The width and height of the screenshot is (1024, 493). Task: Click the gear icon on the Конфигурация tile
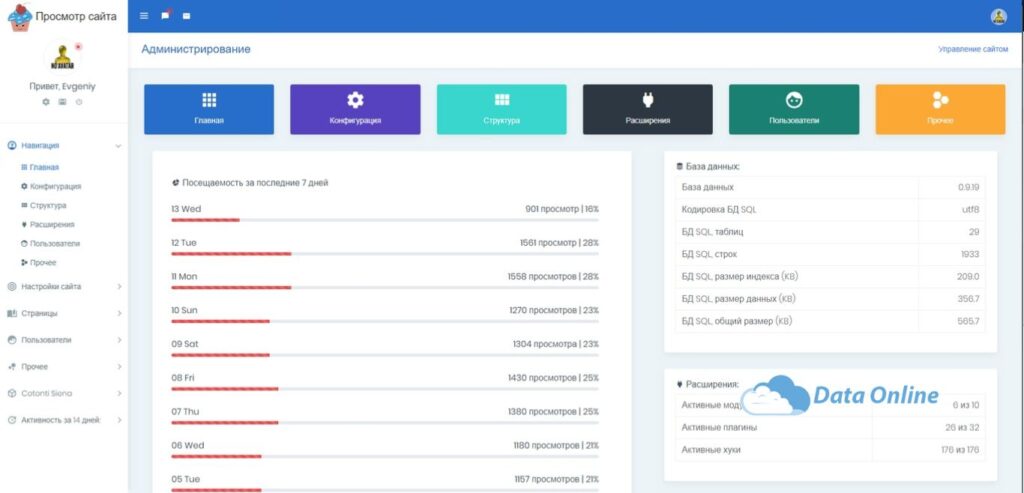coord(355,100)
